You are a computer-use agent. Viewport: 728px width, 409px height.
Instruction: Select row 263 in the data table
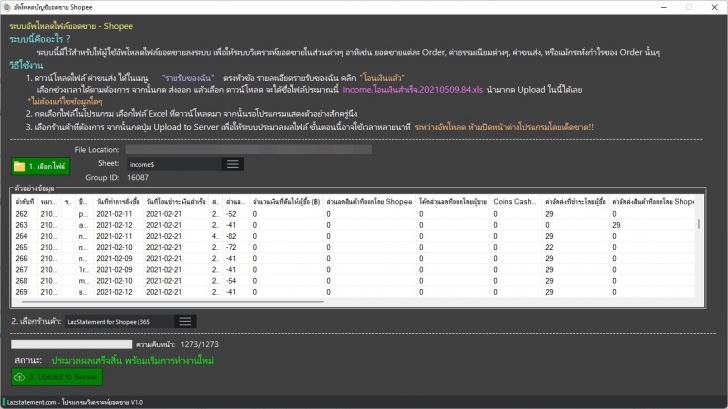click(x=354, y=225)
